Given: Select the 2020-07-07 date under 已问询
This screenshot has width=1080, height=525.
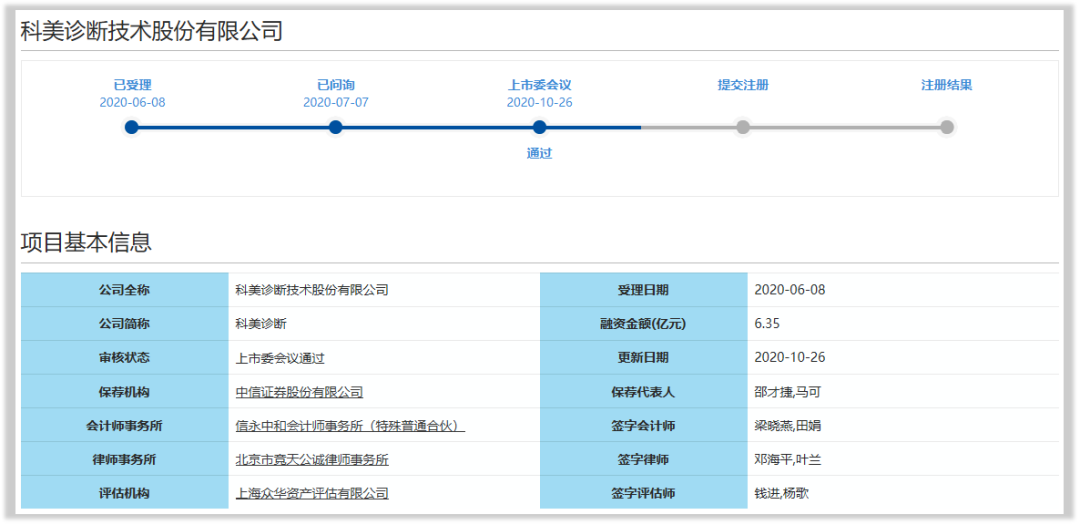Looking at the screenshot, I should click(336, 102).
